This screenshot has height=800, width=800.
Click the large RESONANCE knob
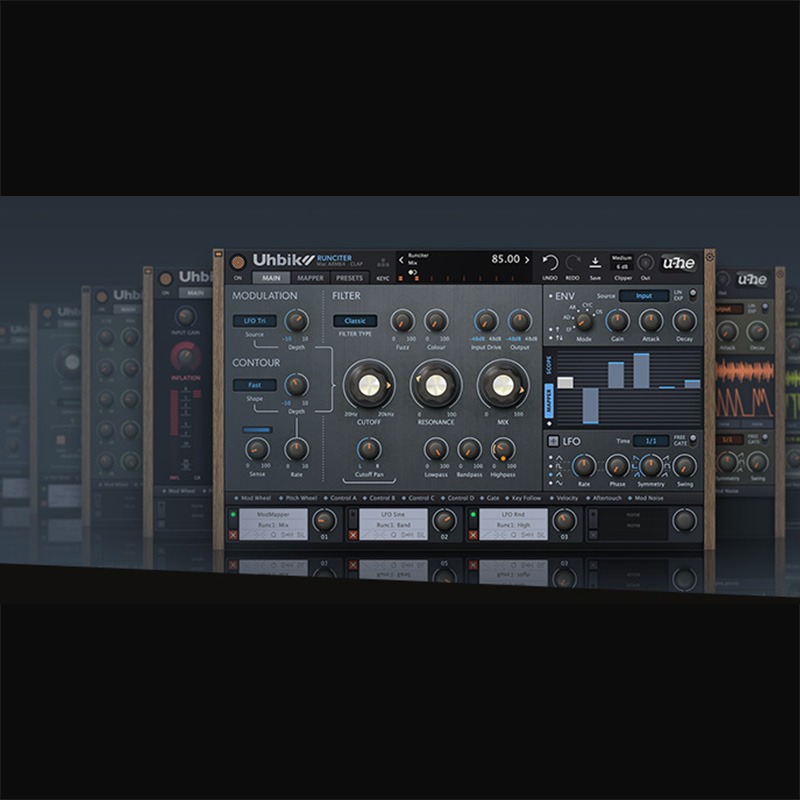click(x=436, y=385)
